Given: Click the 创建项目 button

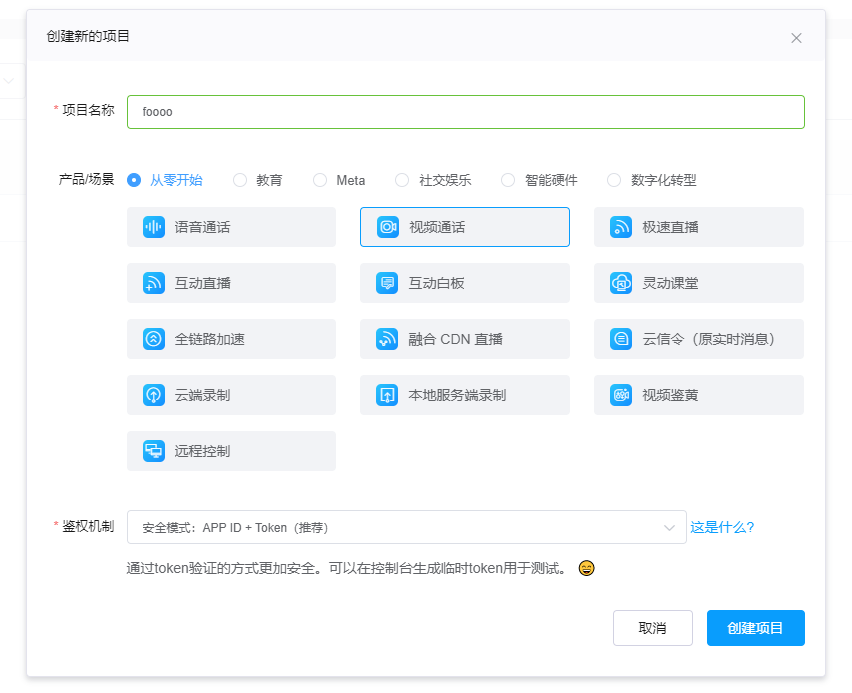Looking at the screenshot, I should tap(755, 628).
